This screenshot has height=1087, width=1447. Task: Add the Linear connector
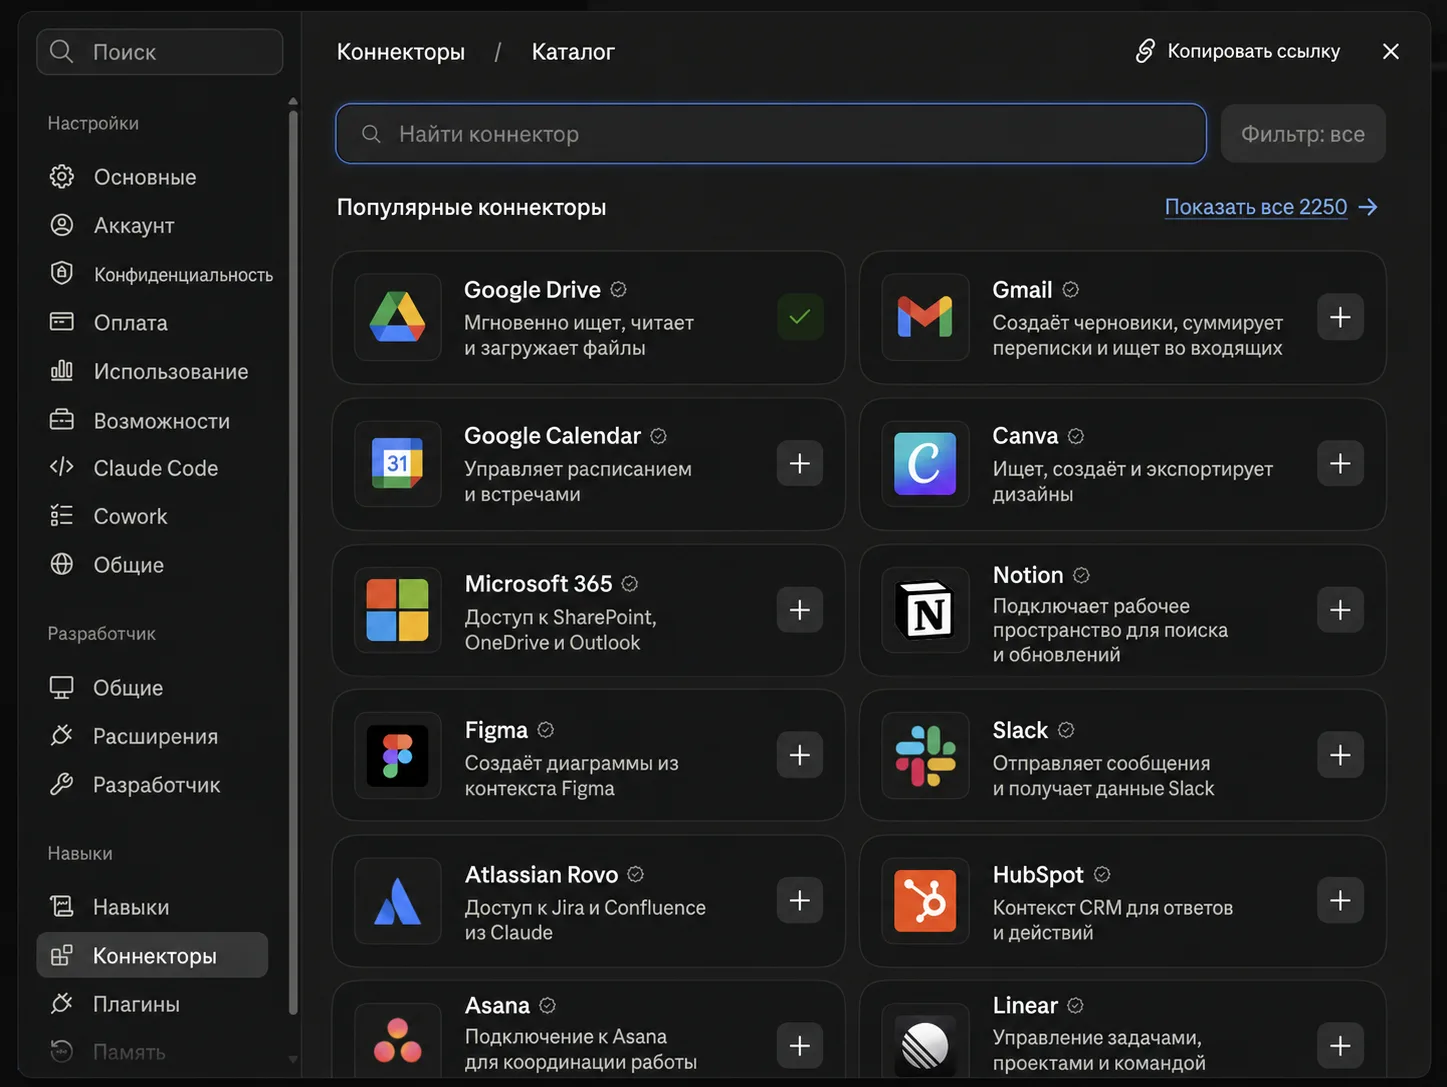pyautogui.click(x=1340, y=1046)
